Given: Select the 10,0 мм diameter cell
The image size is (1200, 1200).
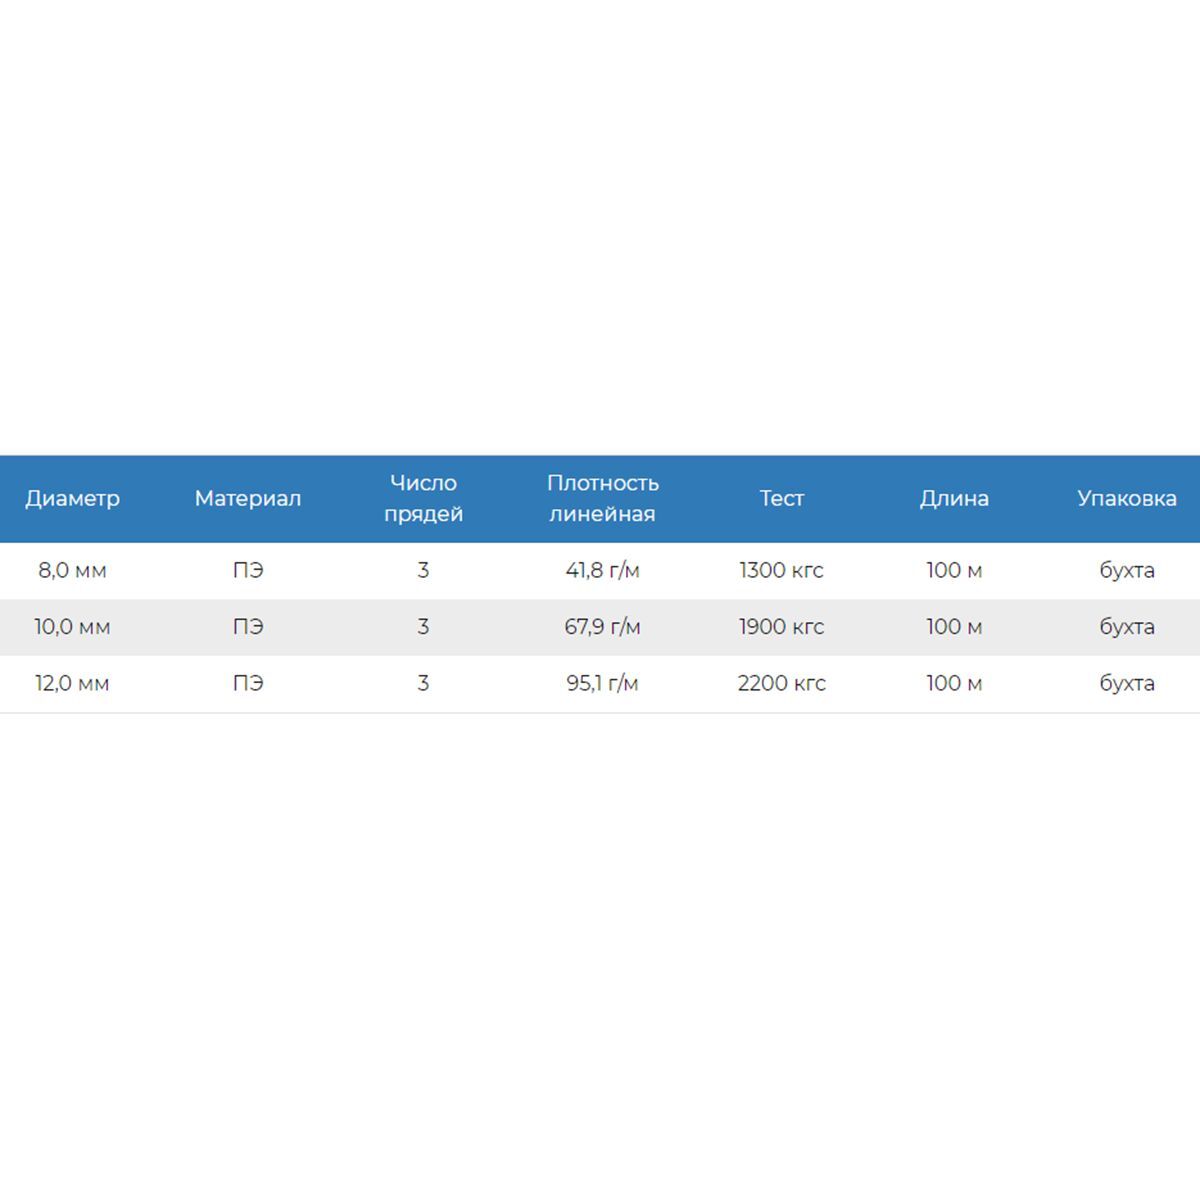Looking at the screenshot, I should coord(72,627).
